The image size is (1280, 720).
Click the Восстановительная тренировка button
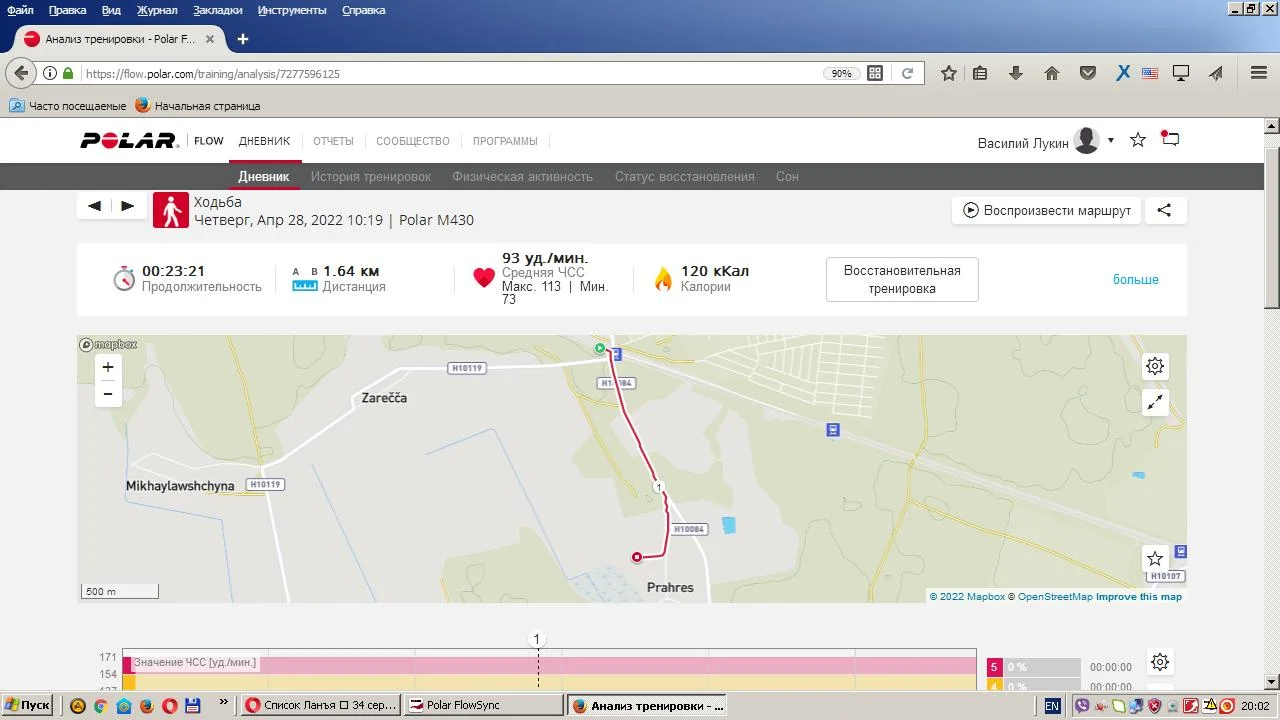pos(902,279)
